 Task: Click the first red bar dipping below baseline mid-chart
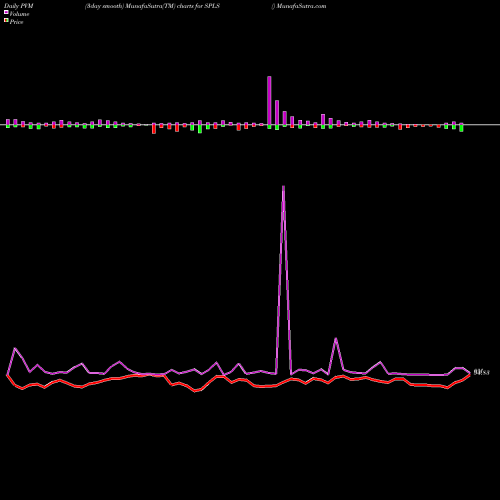pyautogui.click(x=154, y=128)
